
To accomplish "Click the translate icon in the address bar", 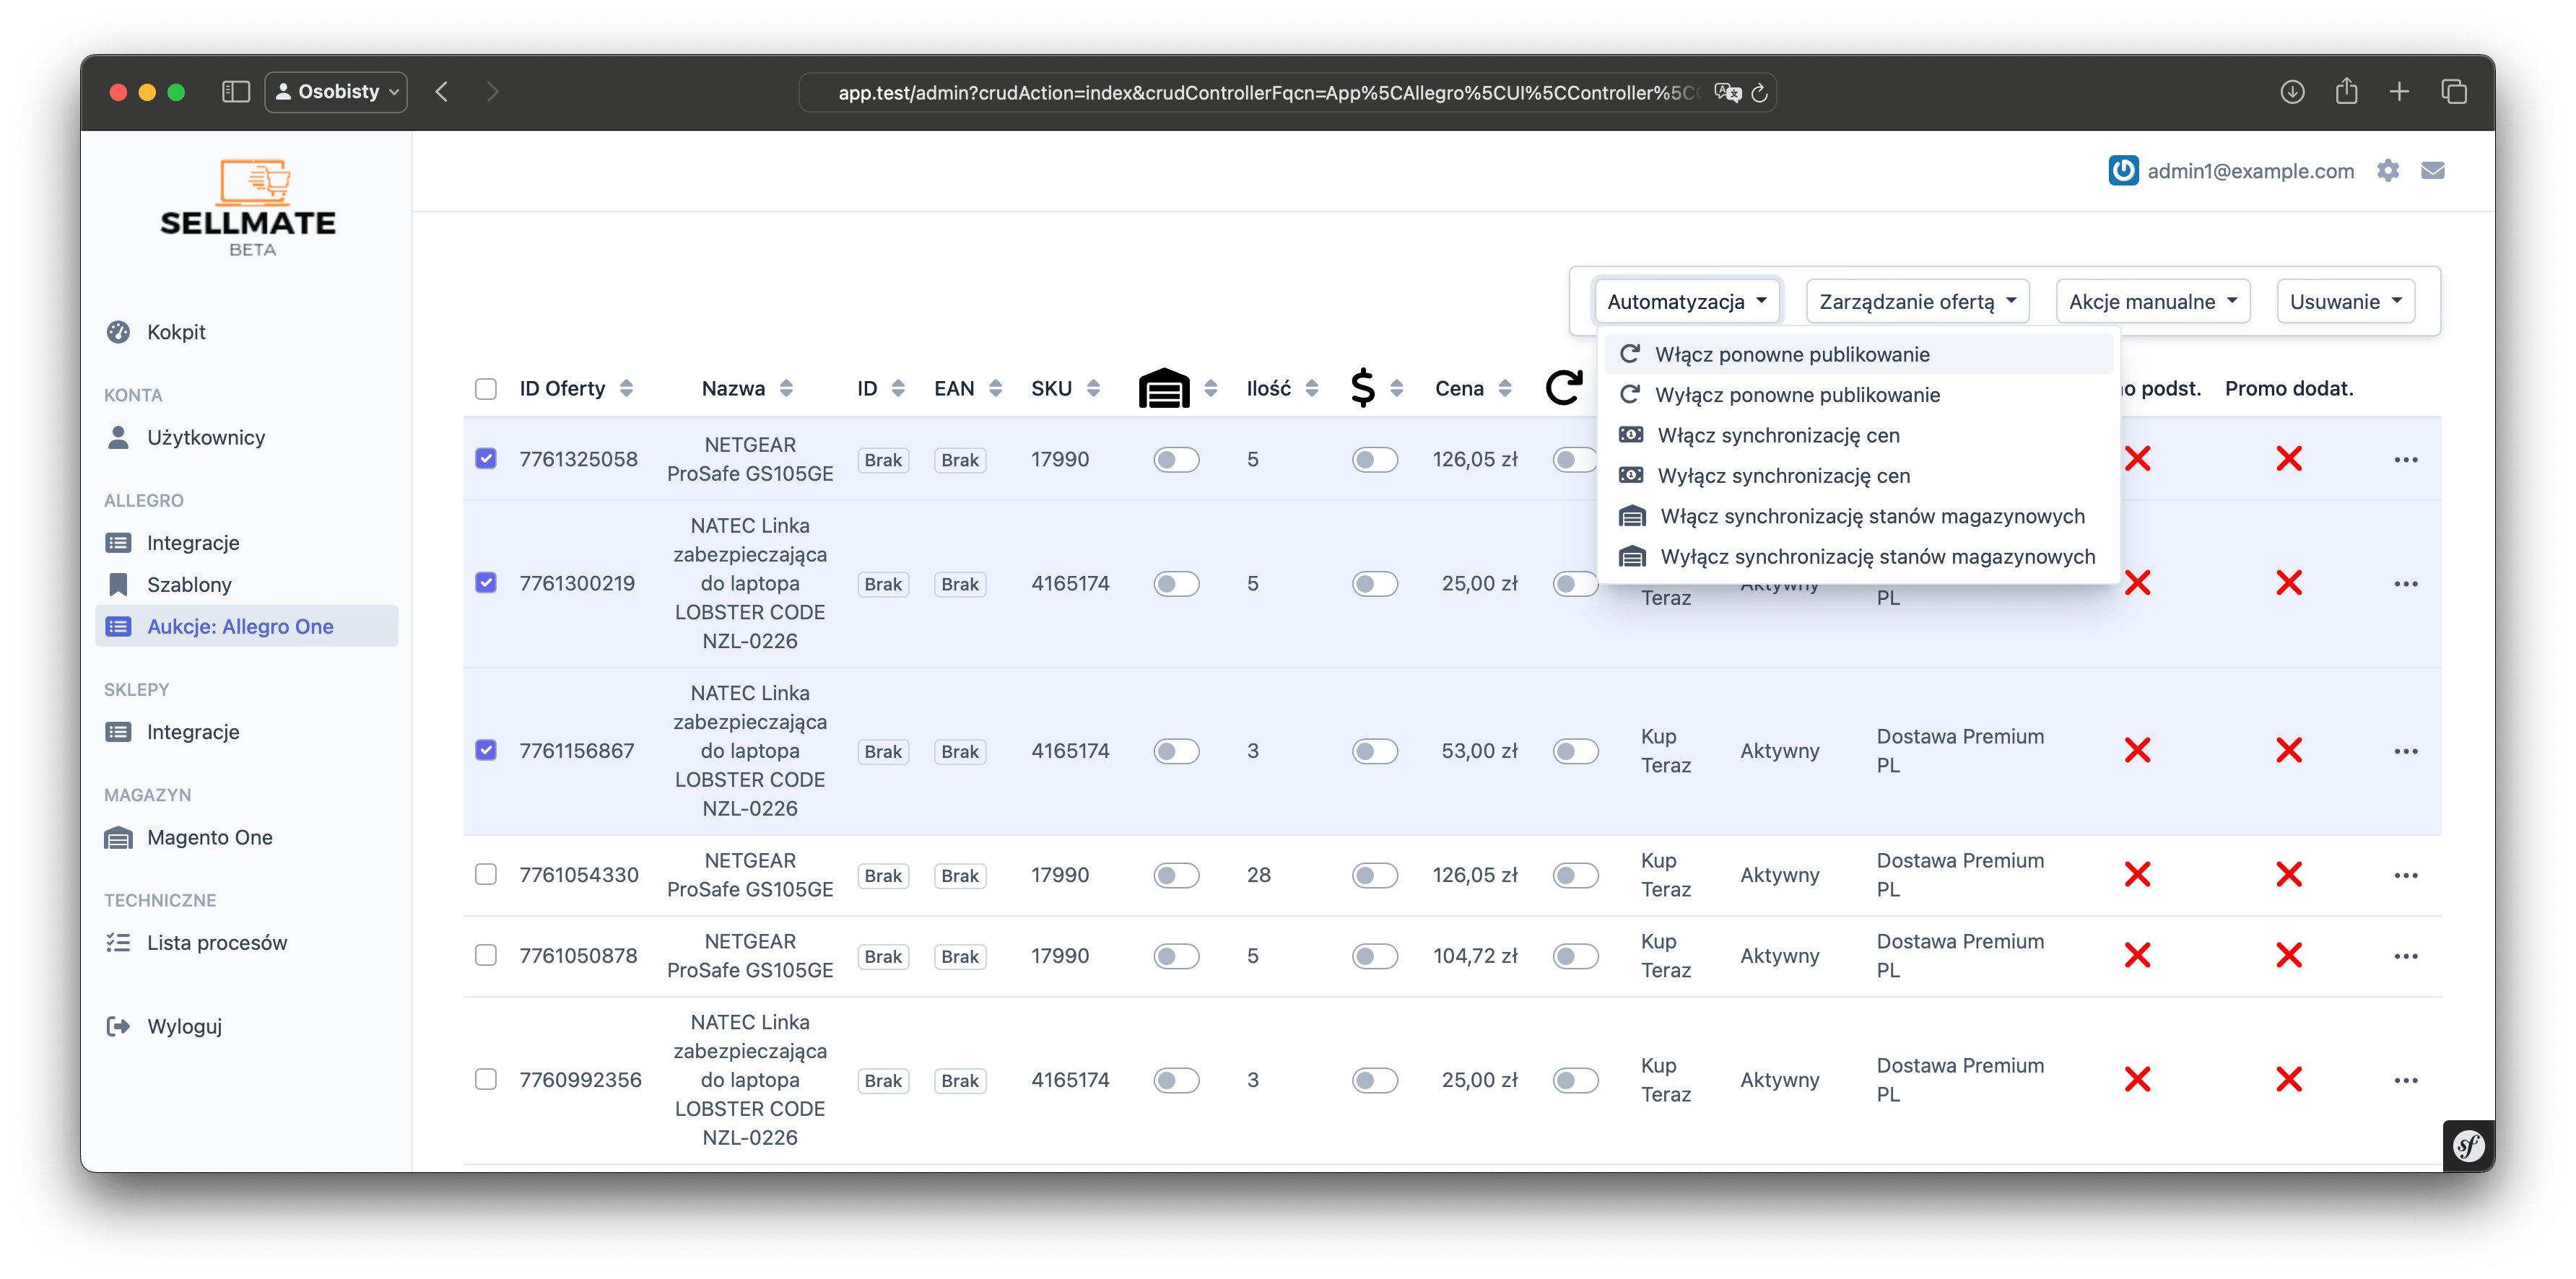I will click(x=1727, y=93).
